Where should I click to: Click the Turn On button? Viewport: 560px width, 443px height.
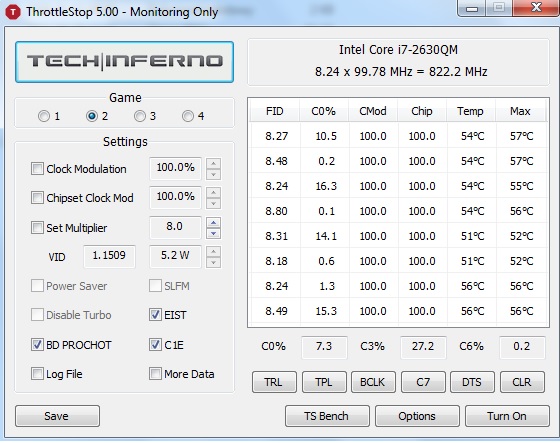[507, 416]
